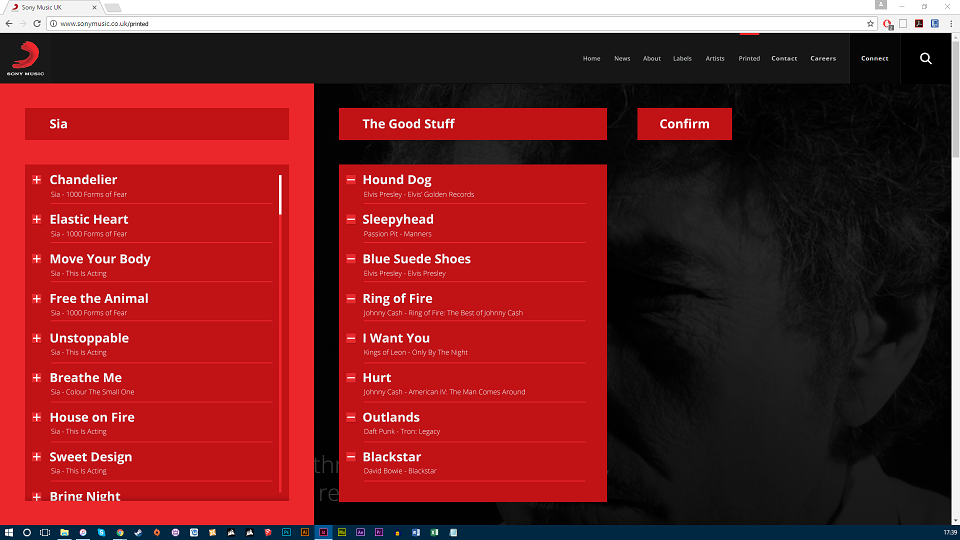
Task: Open the red Chrome extension icon
Action: pyautogui.click(x=887, y=24)
